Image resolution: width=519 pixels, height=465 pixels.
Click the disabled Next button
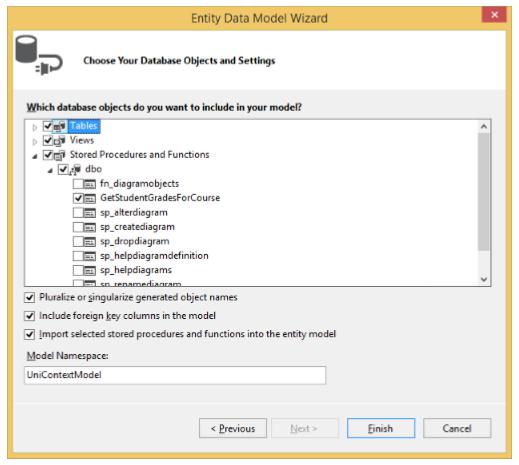[x=305, y=428]
